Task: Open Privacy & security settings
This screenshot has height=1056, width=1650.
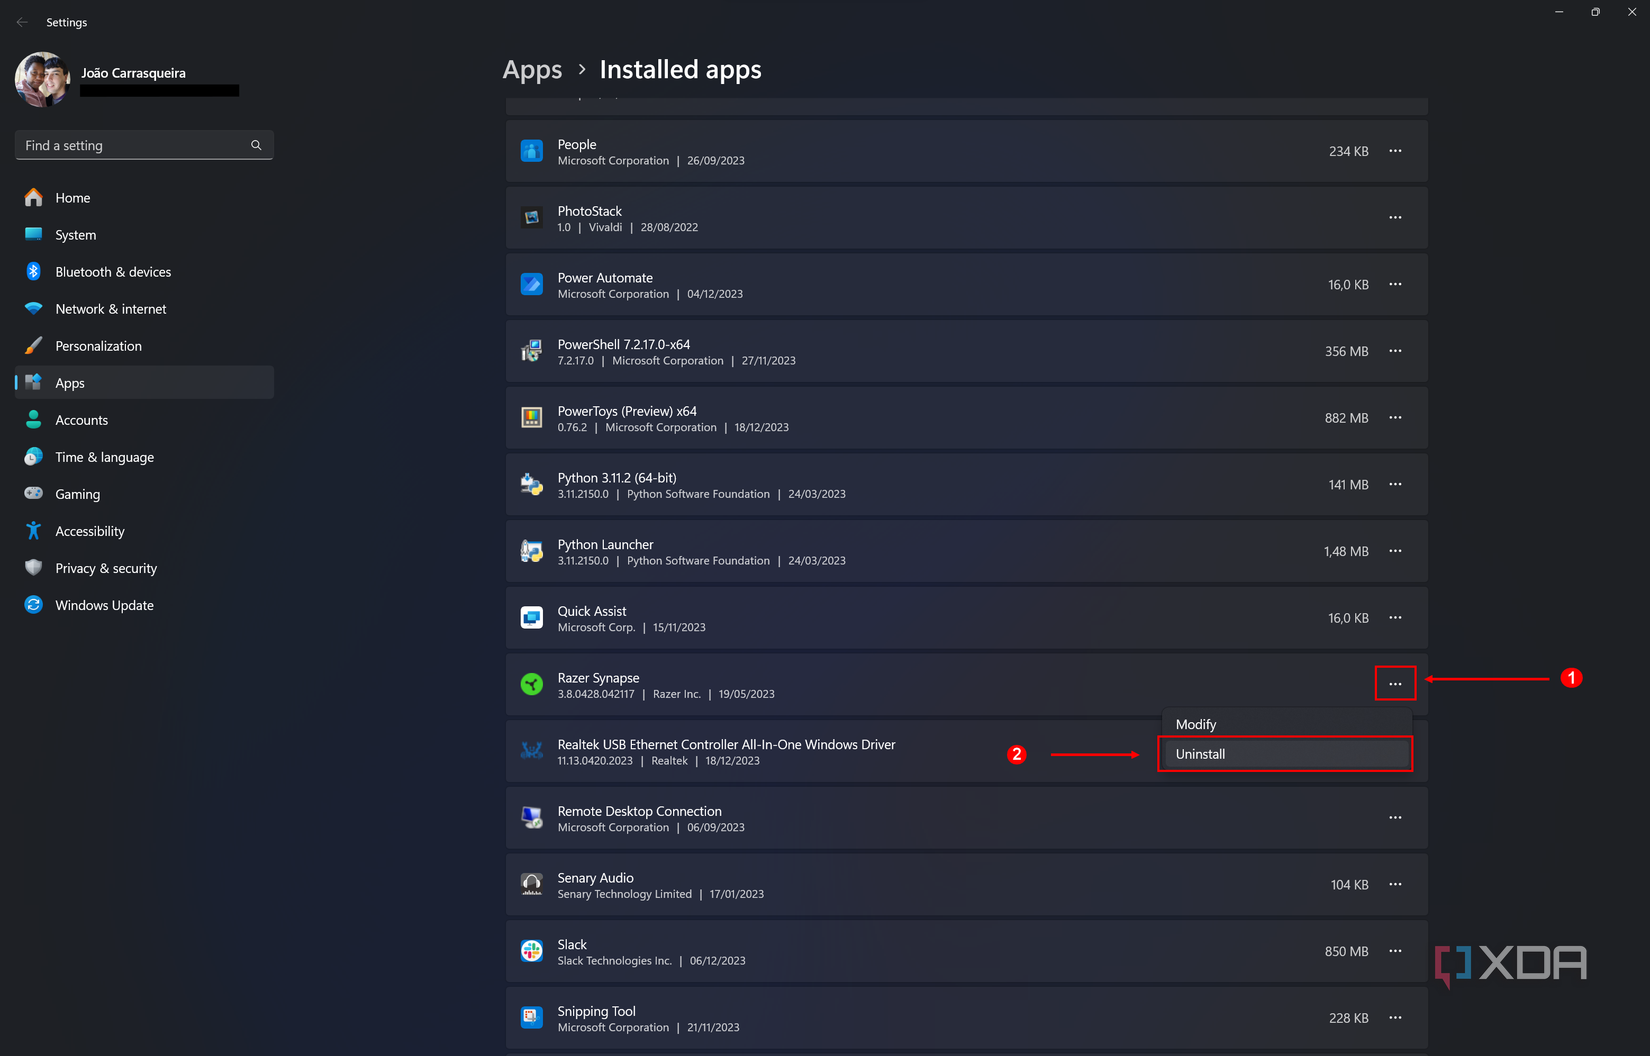Action: click(x=144, y=568)
